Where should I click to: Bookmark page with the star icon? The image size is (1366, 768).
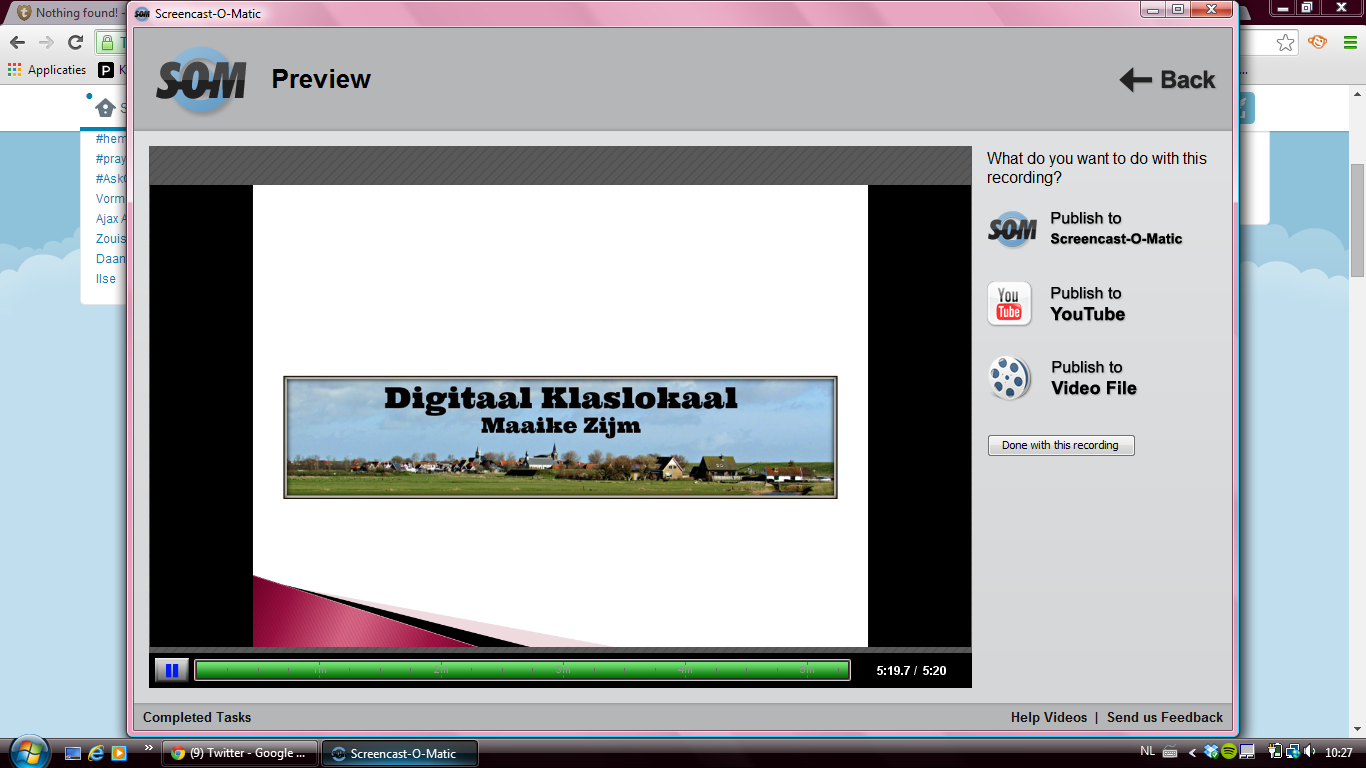tap(1286, 42)
